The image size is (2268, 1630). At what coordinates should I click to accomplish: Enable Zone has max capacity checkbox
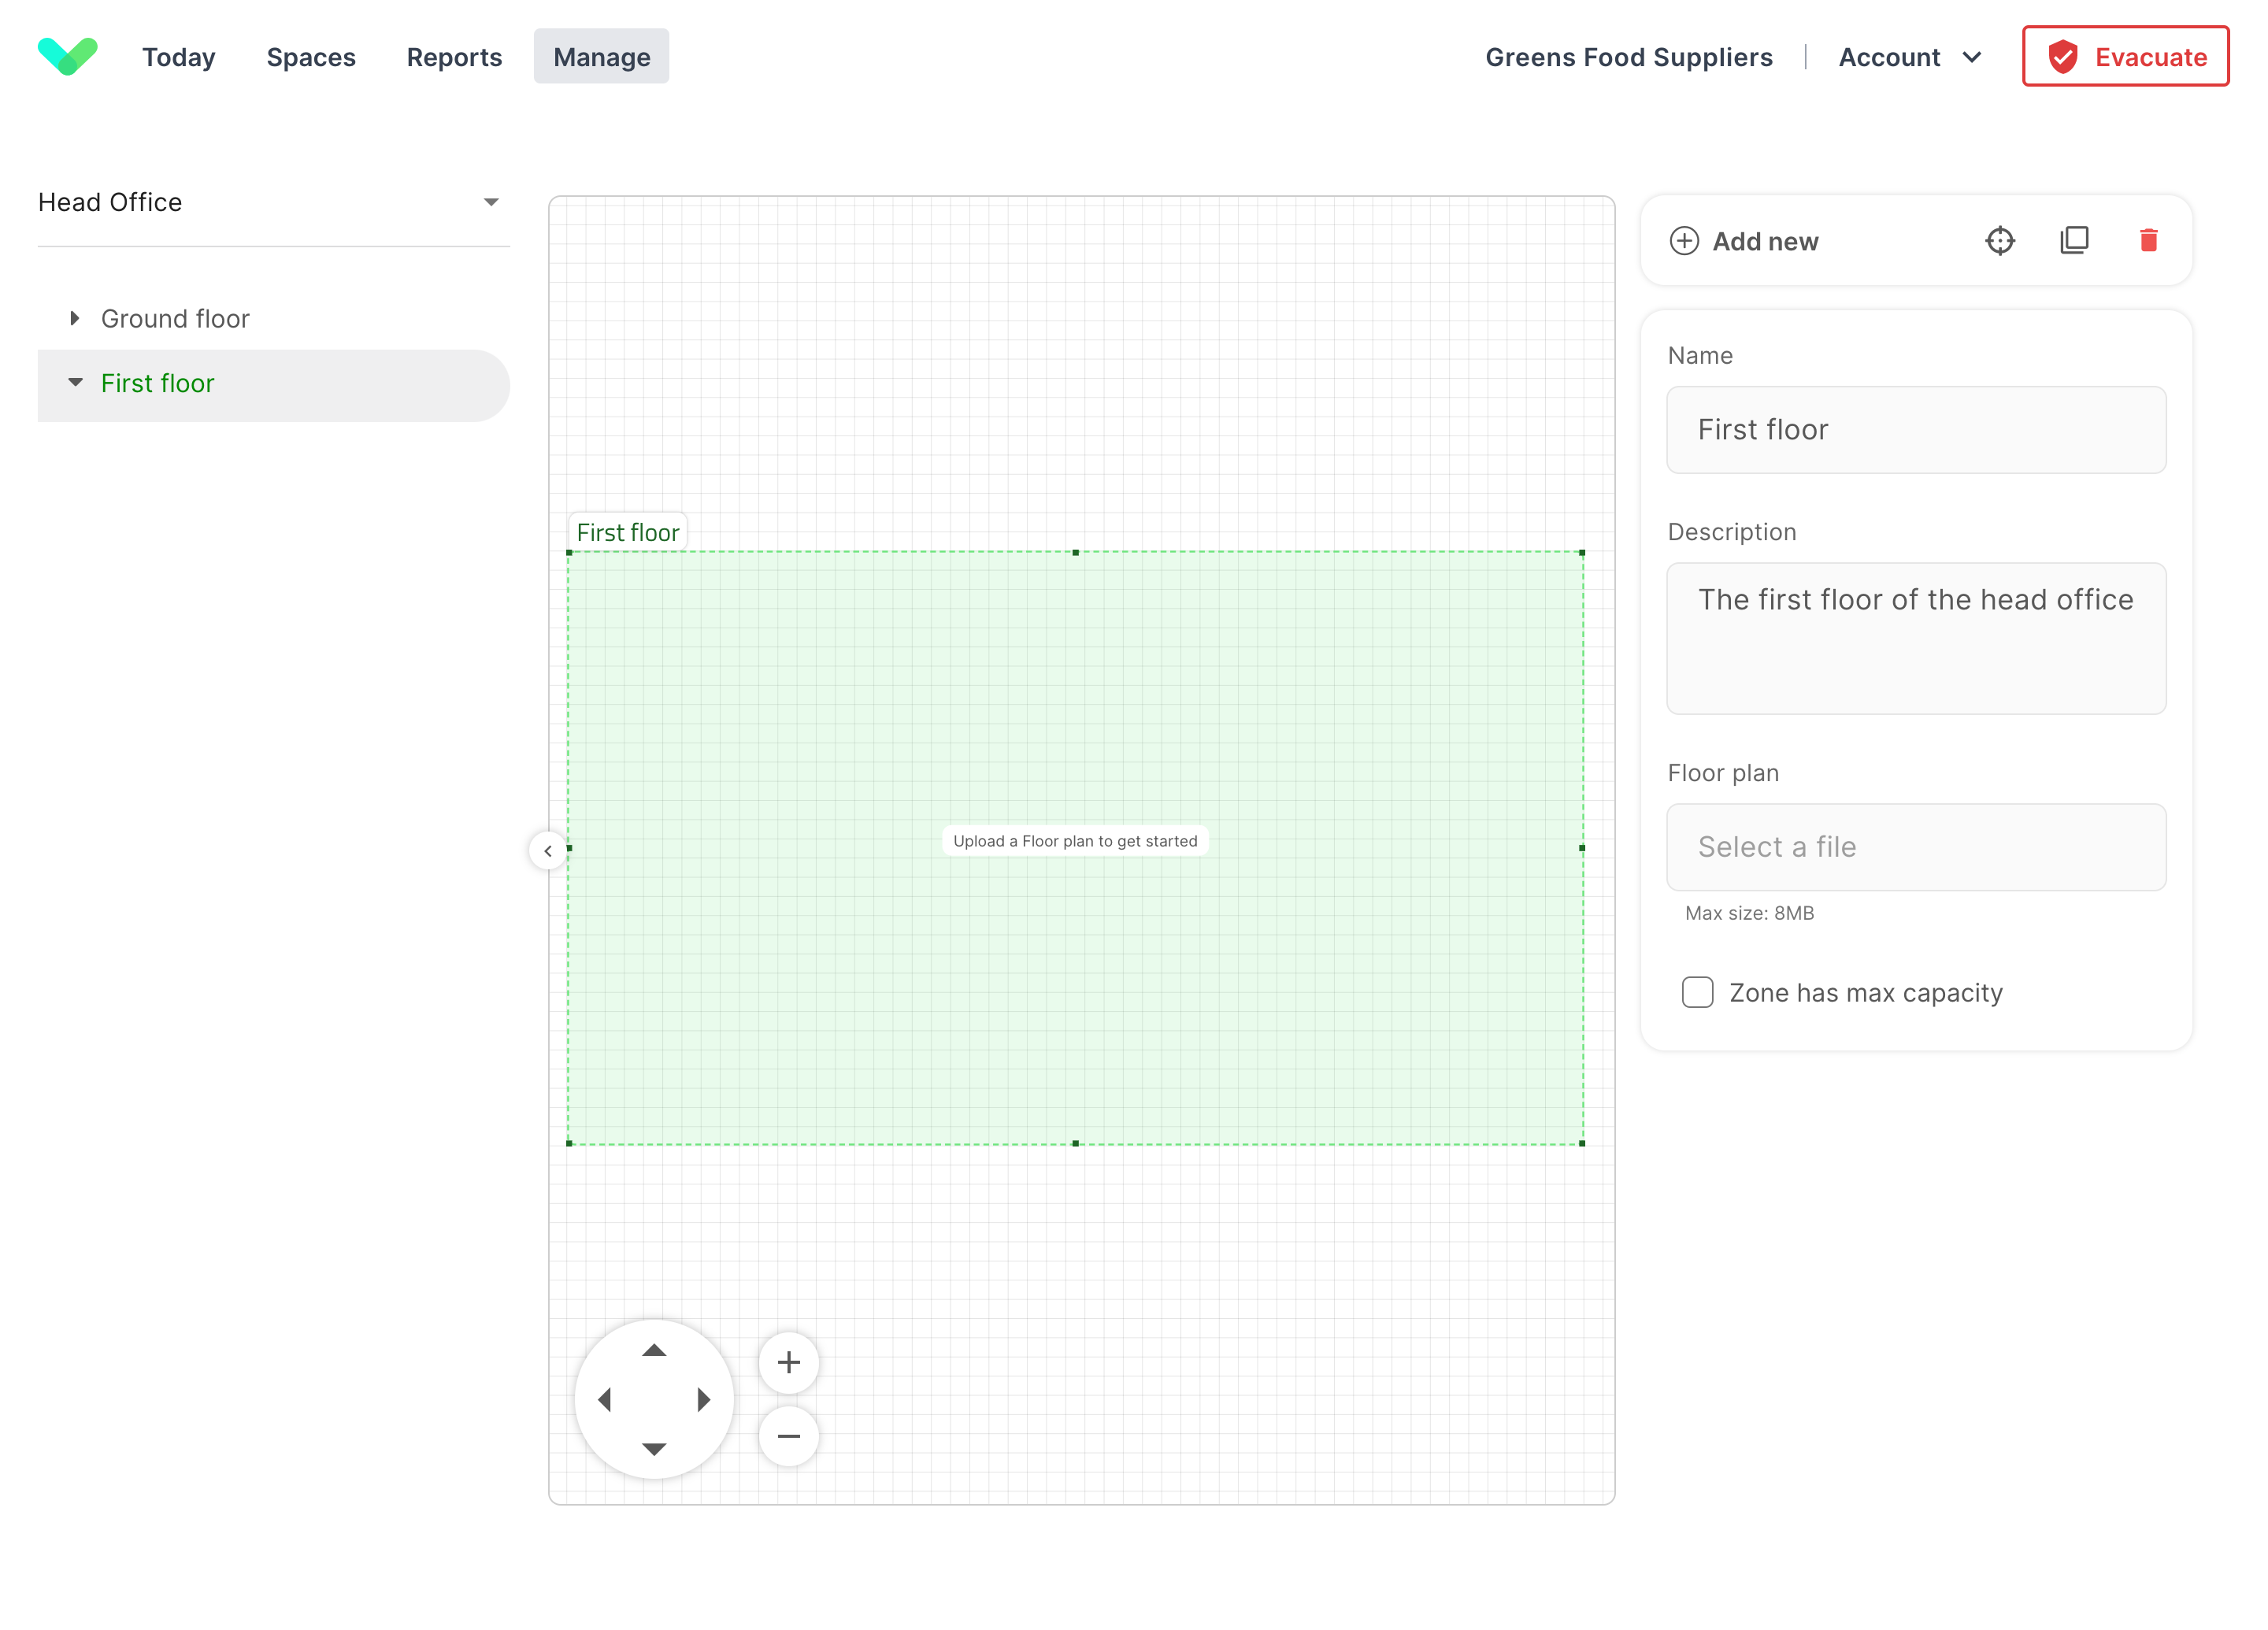click(x=1695, y=991)
